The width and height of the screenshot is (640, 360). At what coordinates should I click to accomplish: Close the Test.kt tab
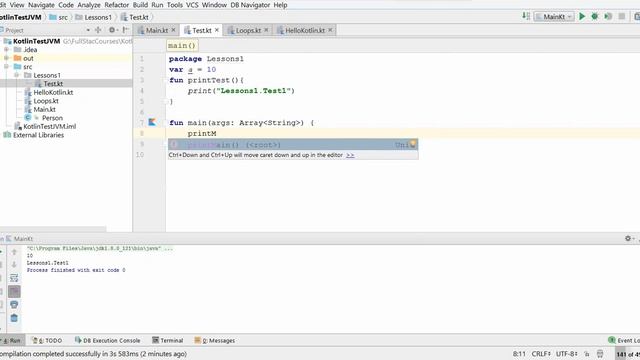217,30
